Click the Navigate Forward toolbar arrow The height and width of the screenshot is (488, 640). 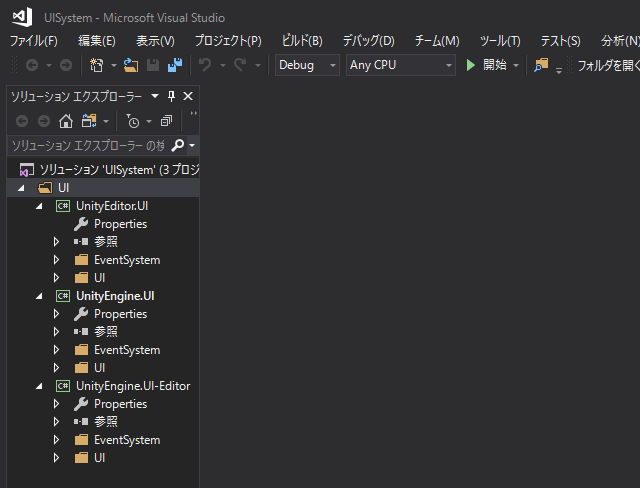pyautogui.click(x=66, y=65)
